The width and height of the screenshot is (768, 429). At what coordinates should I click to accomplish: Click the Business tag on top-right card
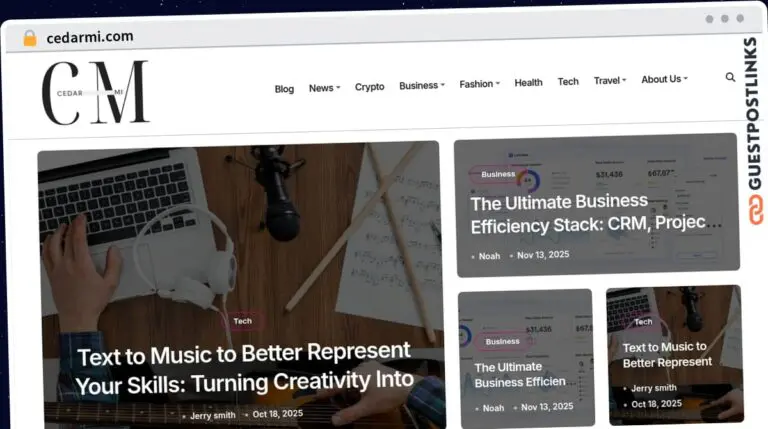[498, 174]
